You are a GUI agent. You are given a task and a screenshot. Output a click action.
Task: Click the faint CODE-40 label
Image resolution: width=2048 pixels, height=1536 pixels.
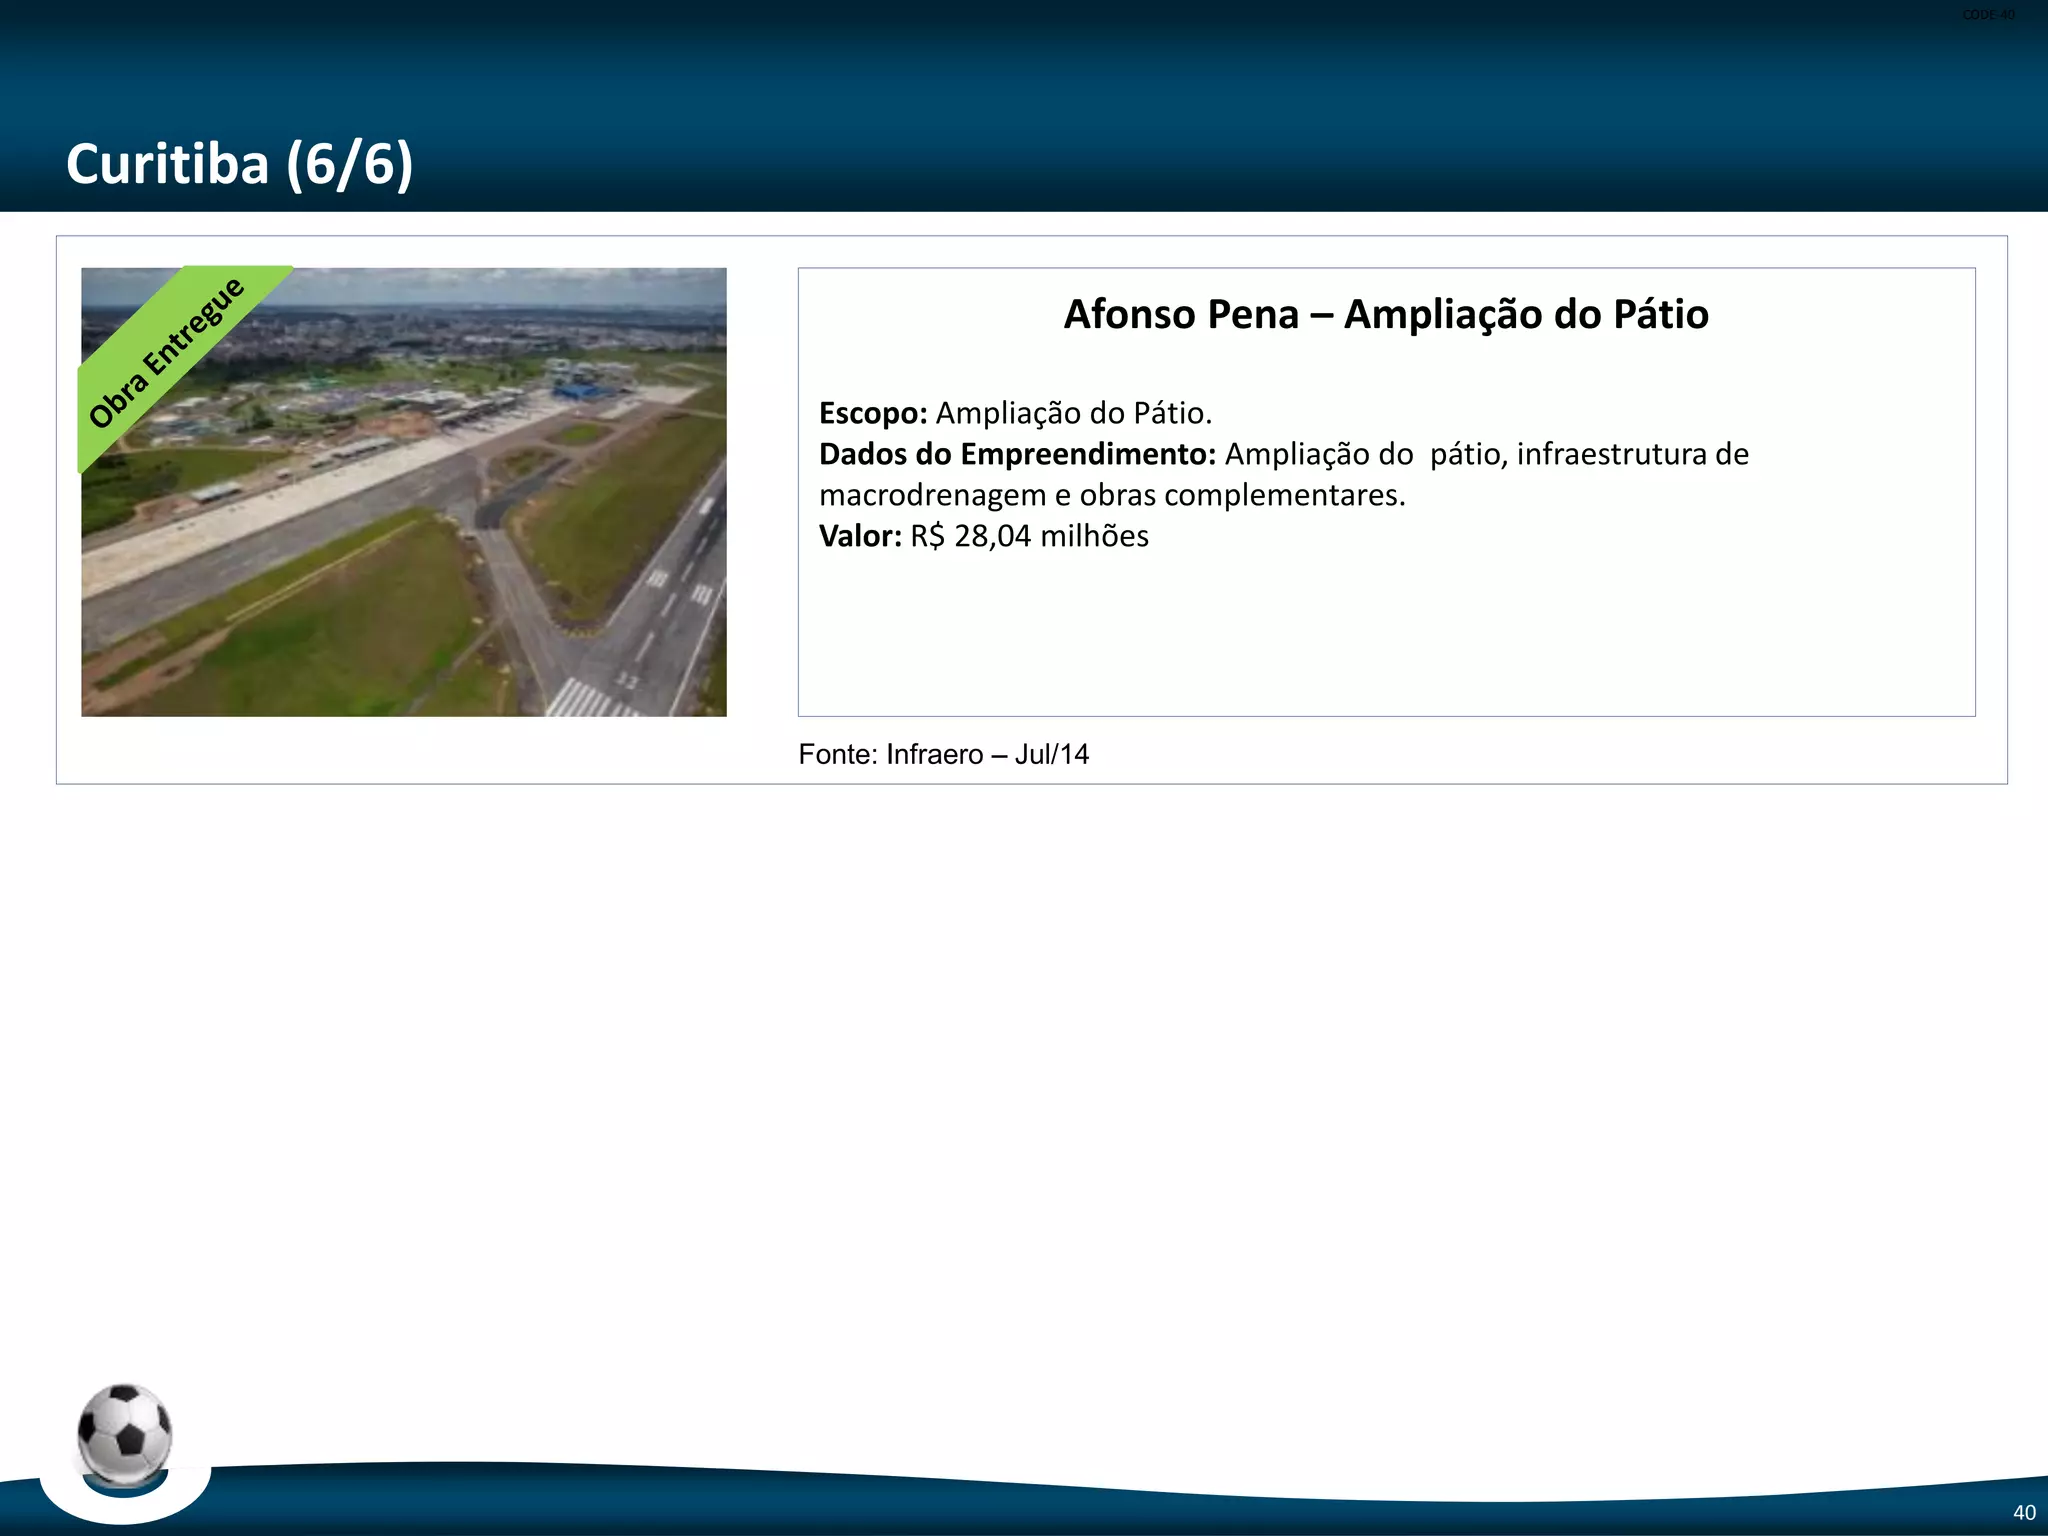(1988, 15)
